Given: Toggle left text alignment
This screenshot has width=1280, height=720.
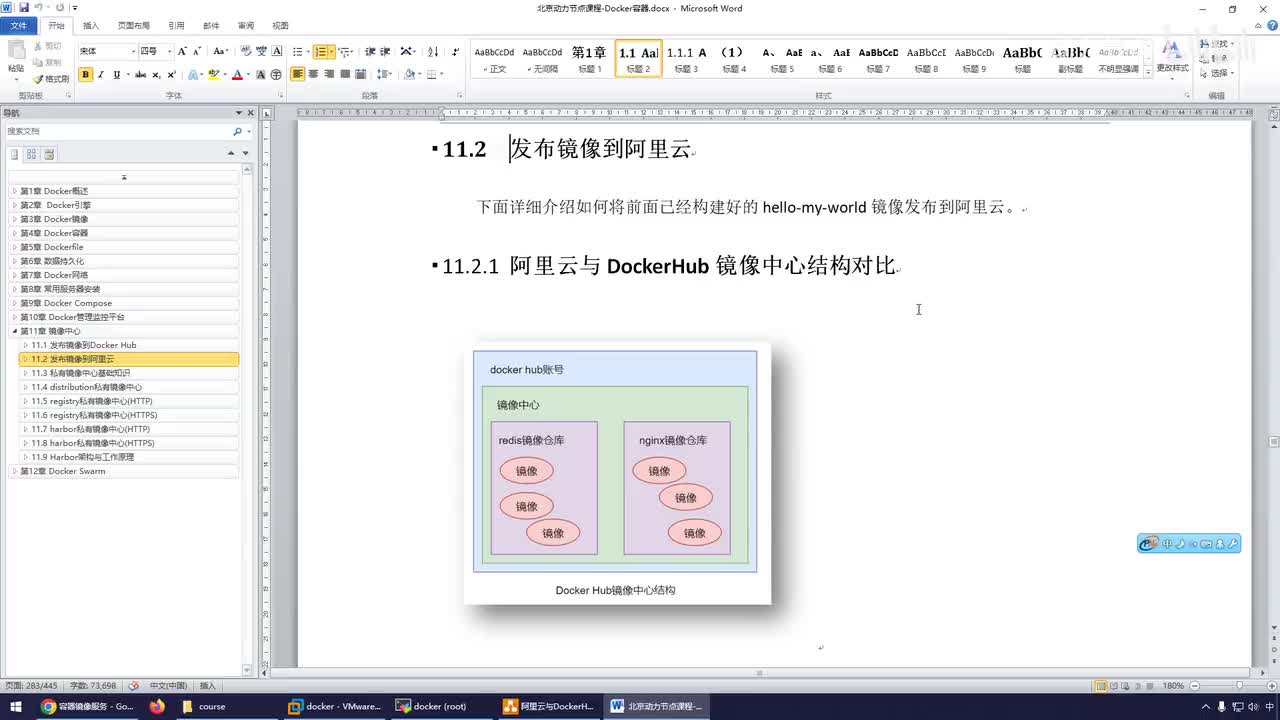Looking at the screenshot, I should (298, 74).
